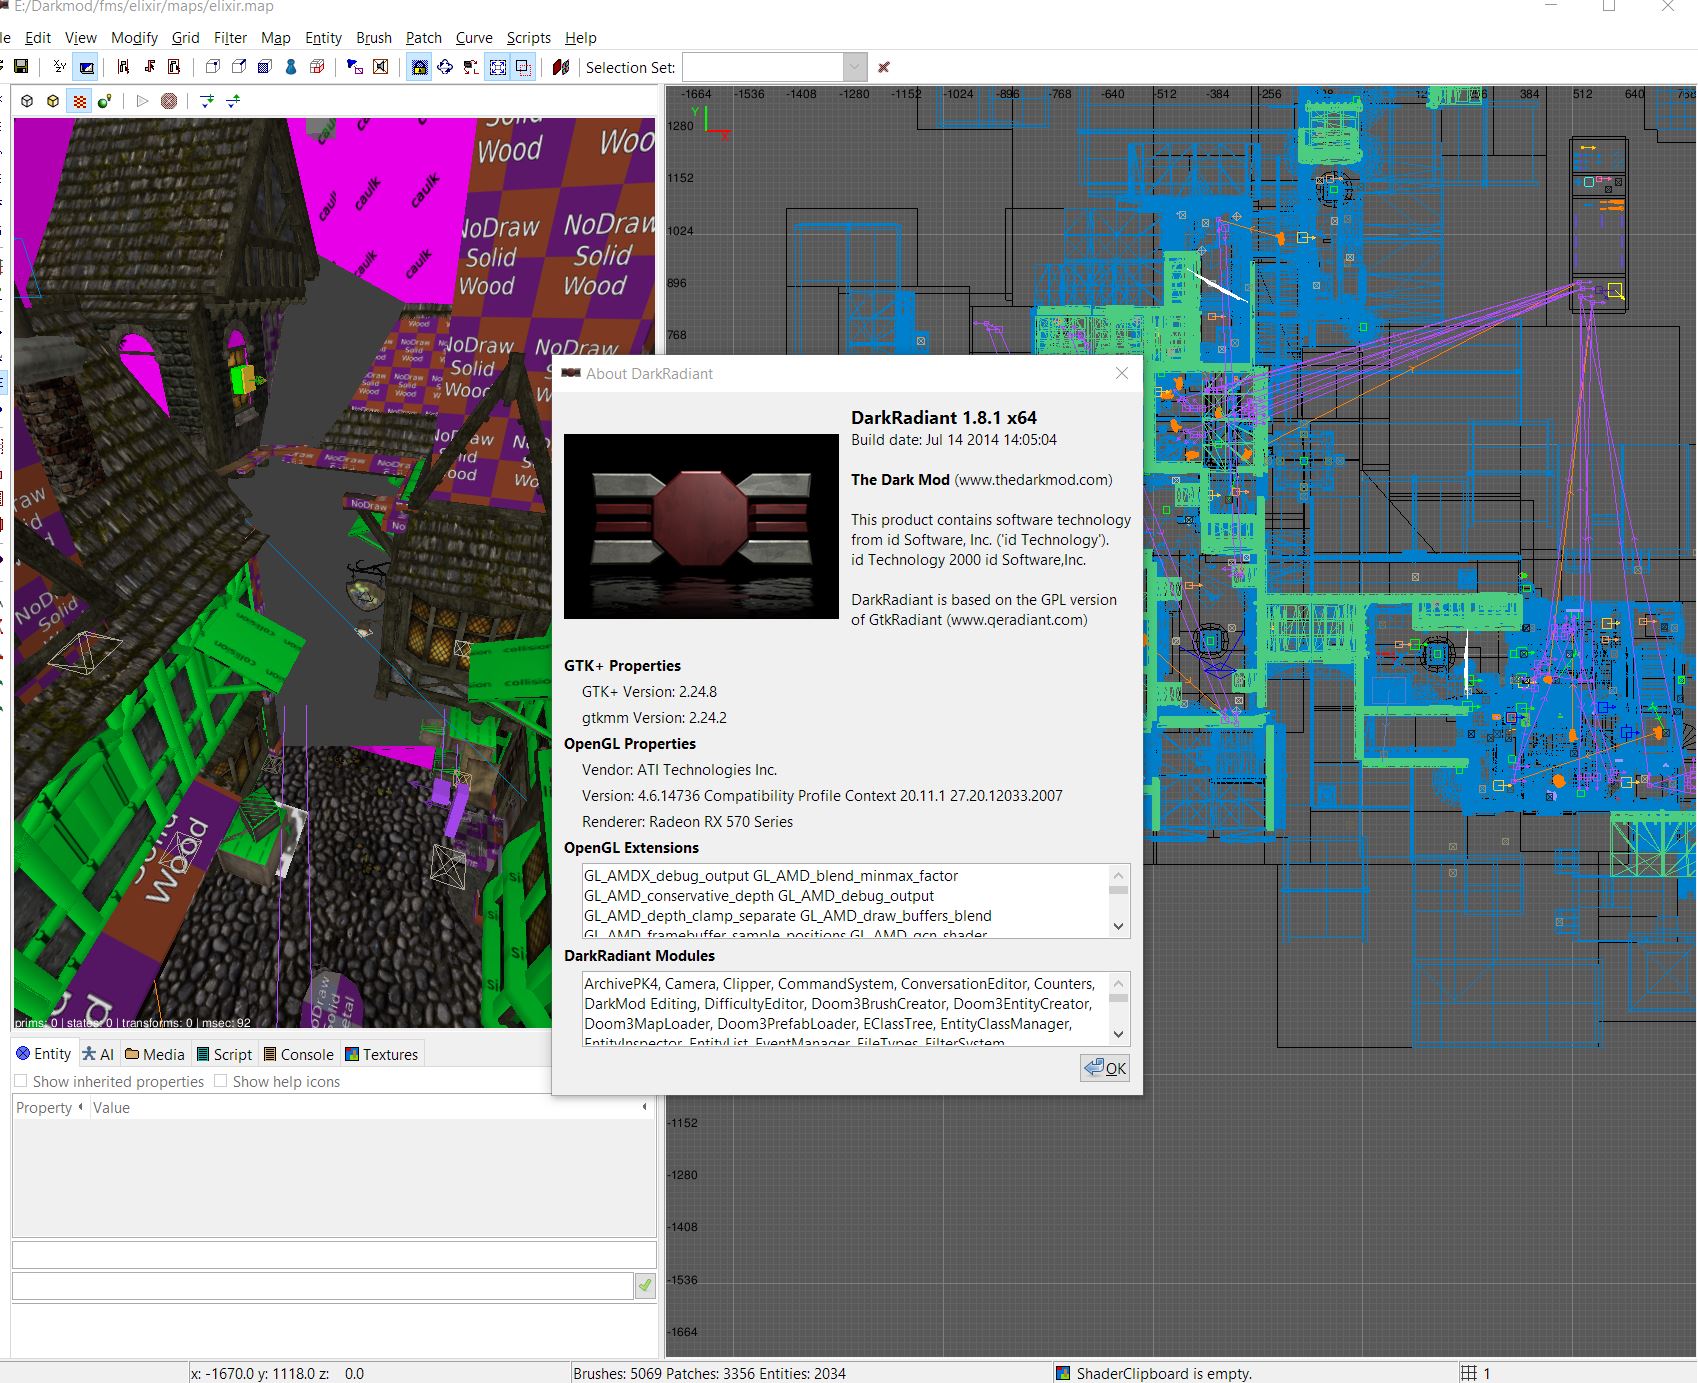Click the blue pawn entity icon

(x=291, y=67)
